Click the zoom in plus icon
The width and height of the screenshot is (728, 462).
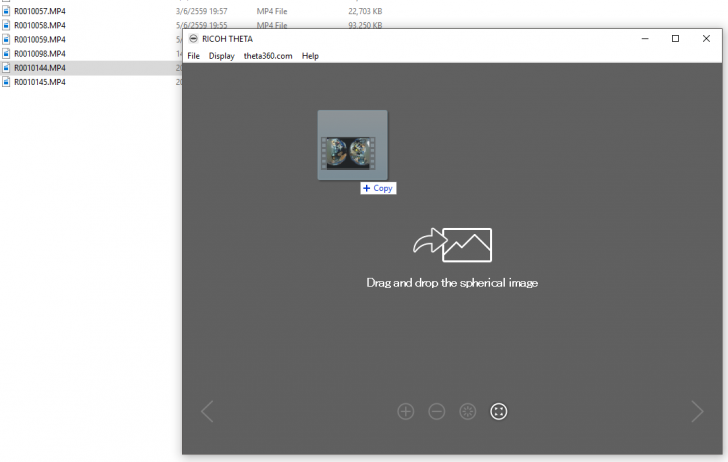coord(406,411)
